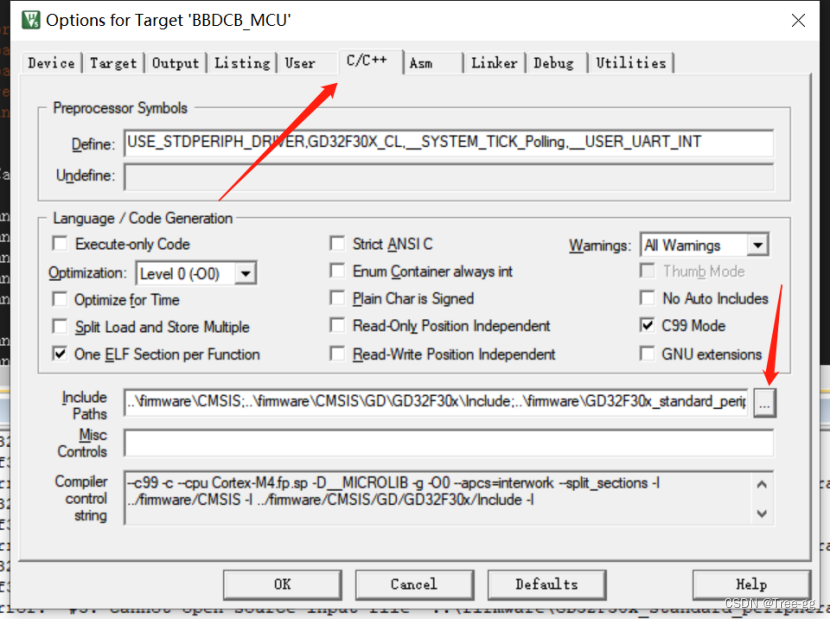This screenshot has width=831, height=620.
Task: Disable C99 Mode
Action: pyautogui.click(x=648, y=325)
